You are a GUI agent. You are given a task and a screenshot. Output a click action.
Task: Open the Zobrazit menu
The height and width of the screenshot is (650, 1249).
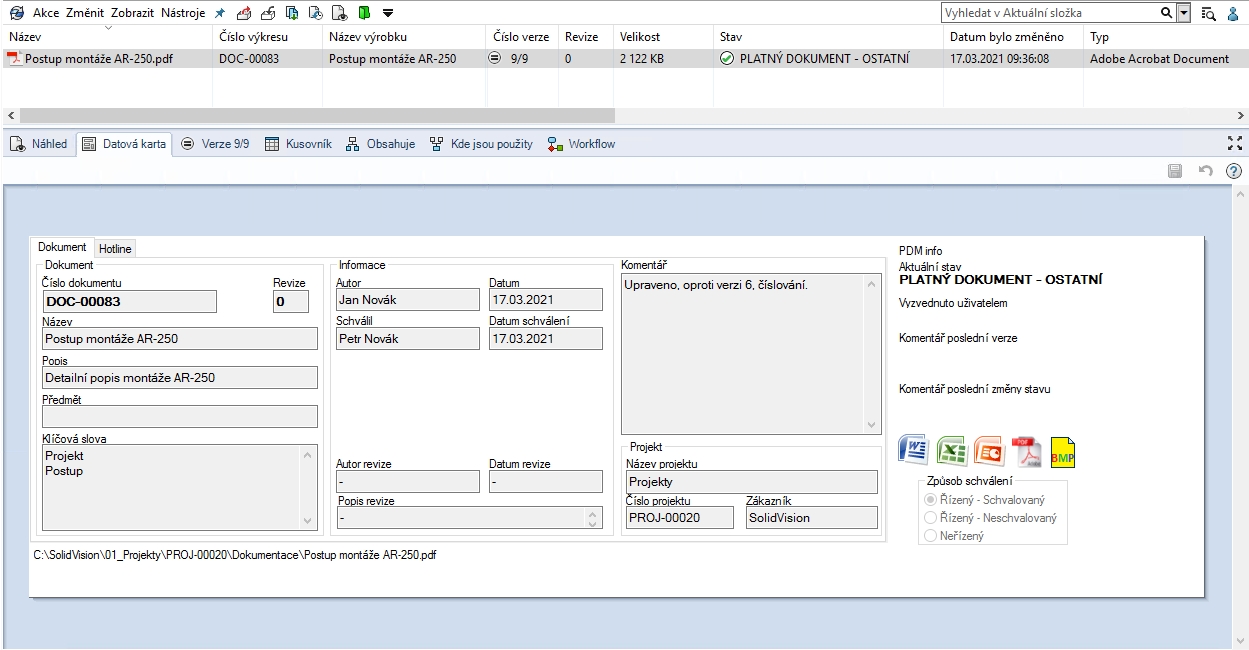coord(133,13)
